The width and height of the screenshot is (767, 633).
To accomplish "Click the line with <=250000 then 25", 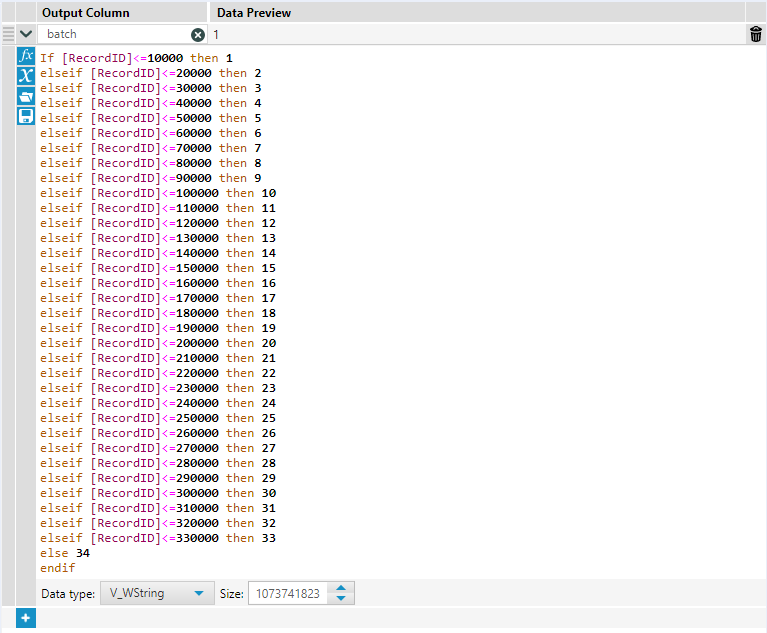I will pyautogui.click(x=158, y=418).
